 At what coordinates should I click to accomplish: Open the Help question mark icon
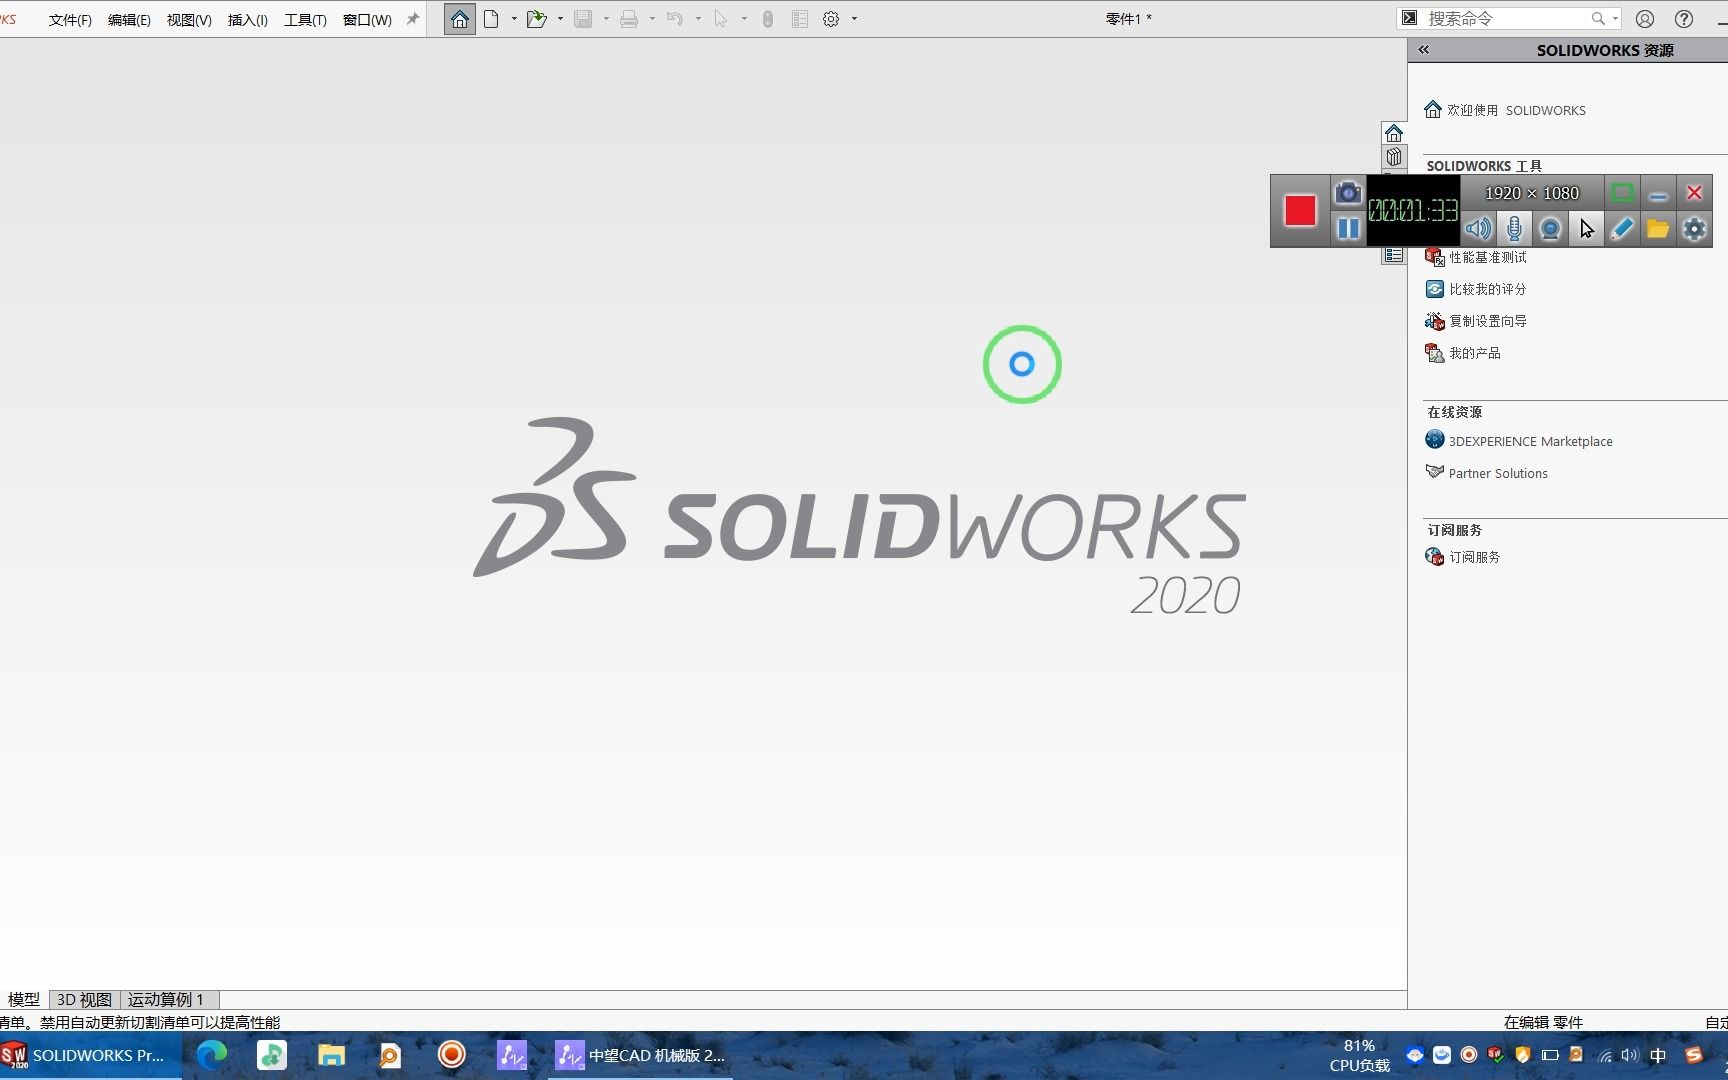[x=1684, y=19]
